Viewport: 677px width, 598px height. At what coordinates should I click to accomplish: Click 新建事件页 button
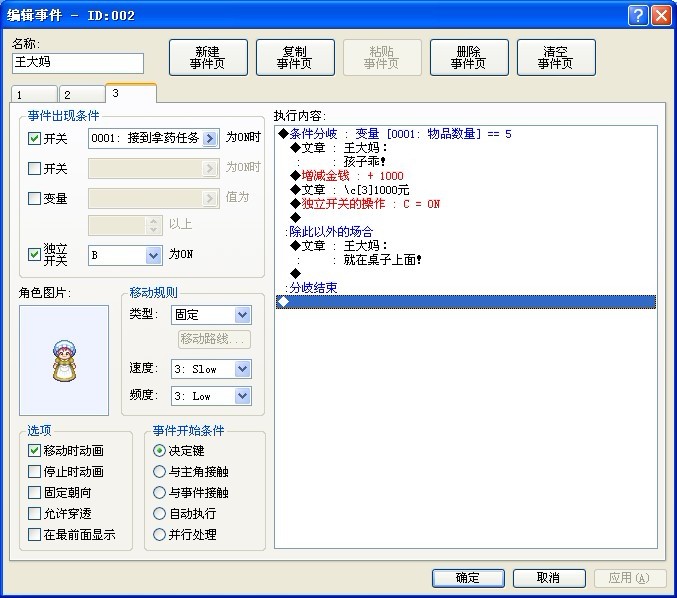coord(208,57)
